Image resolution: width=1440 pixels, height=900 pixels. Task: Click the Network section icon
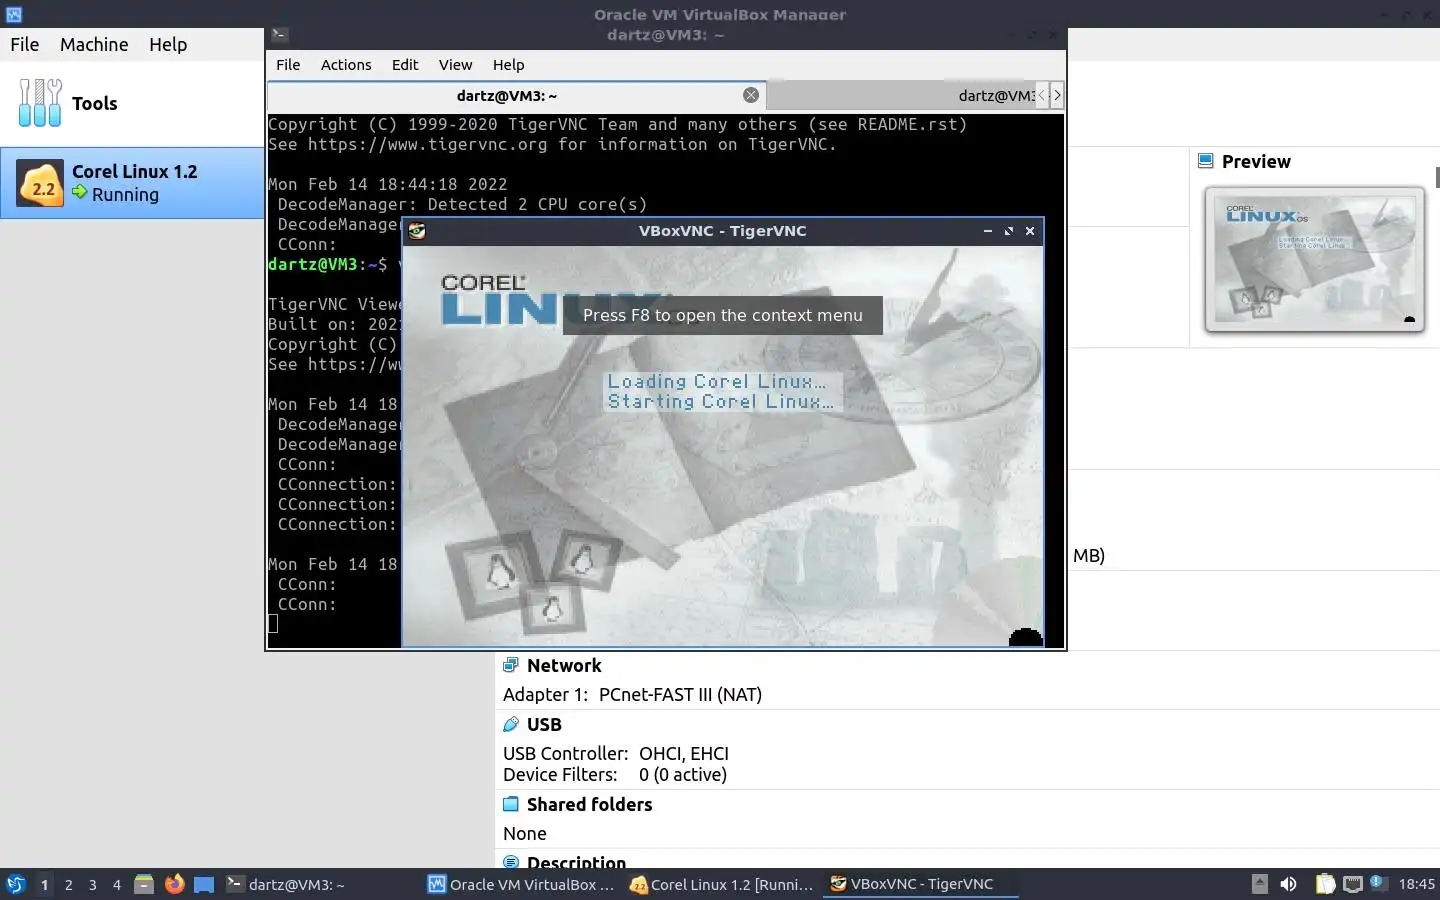click(511, 665)
